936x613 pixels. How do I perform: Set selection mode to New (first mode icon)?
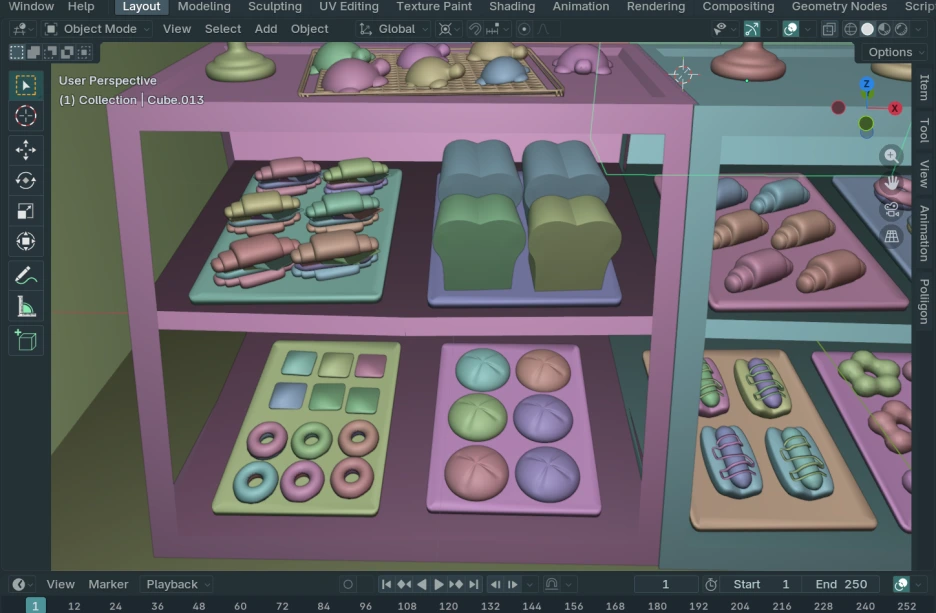coord(17,53)
